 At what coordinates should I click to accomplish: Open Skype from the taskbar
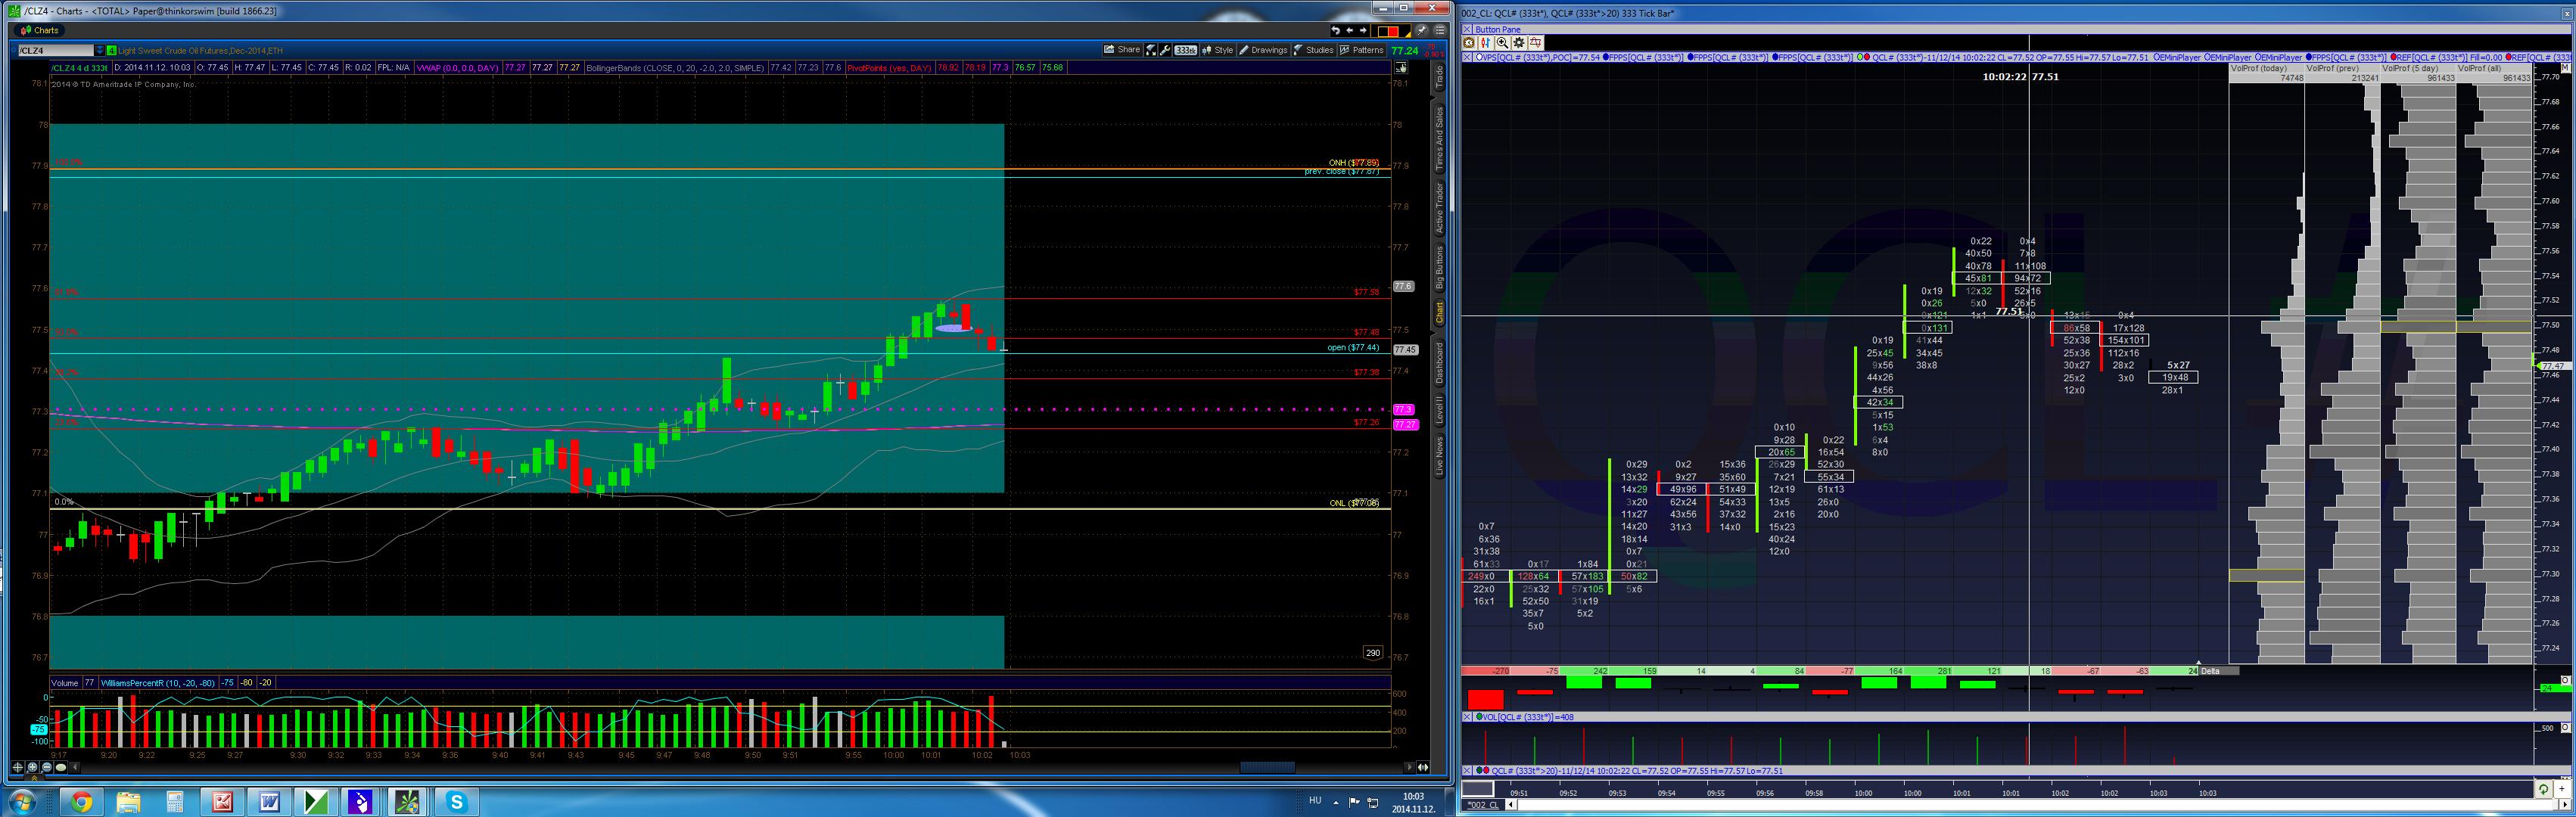point(456,802)
